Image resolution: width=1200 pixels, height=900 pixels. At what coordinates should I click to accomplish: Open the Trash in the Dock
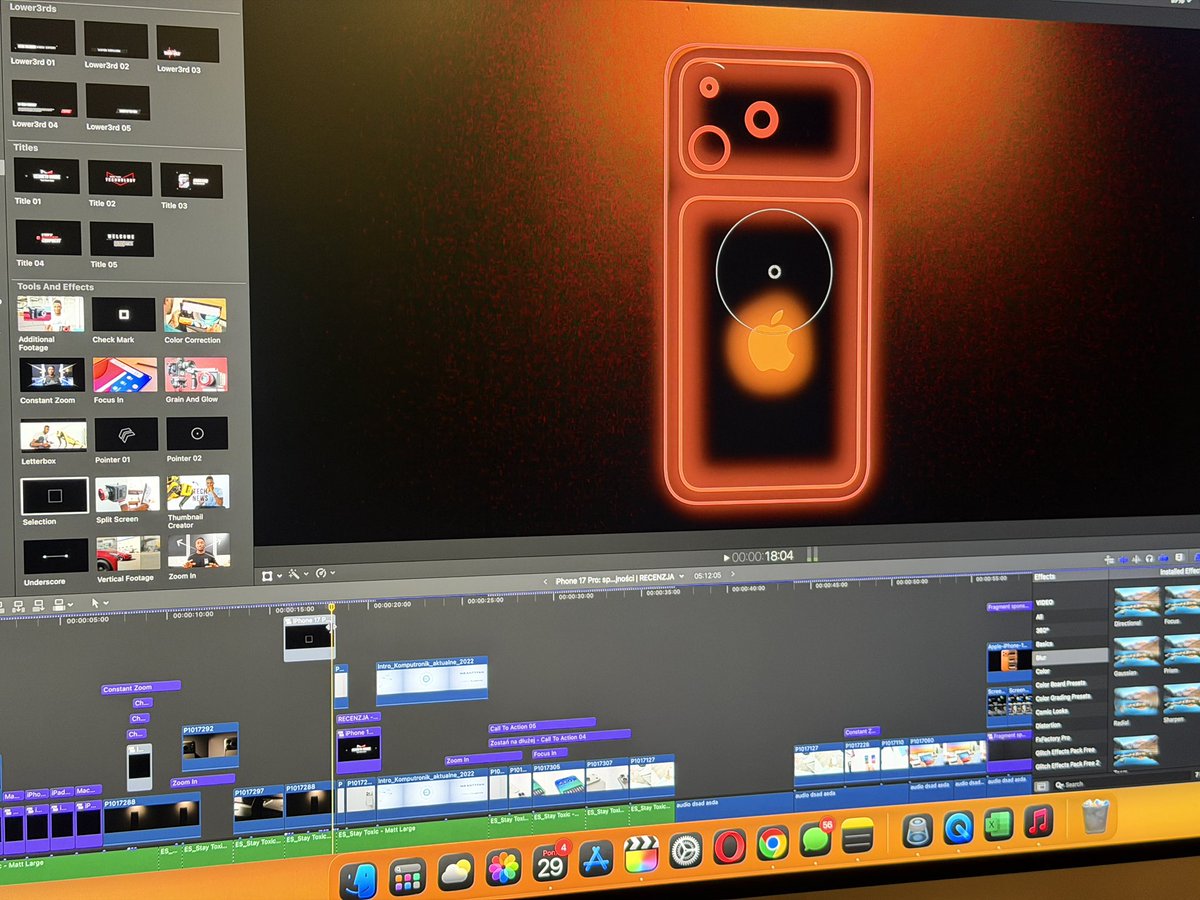(x=1095, y=815)
